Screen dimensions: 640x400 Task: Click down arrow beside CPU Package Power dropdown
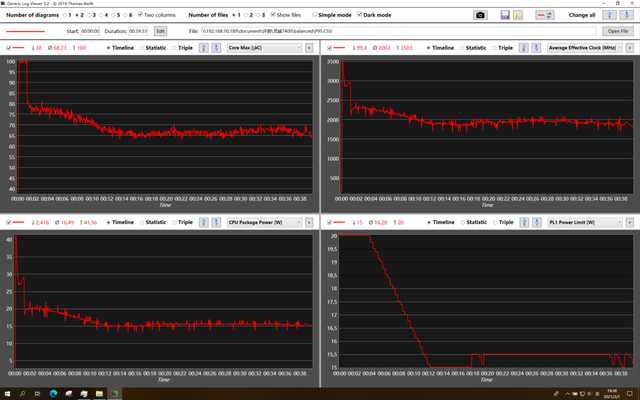[x=216, y=222]
